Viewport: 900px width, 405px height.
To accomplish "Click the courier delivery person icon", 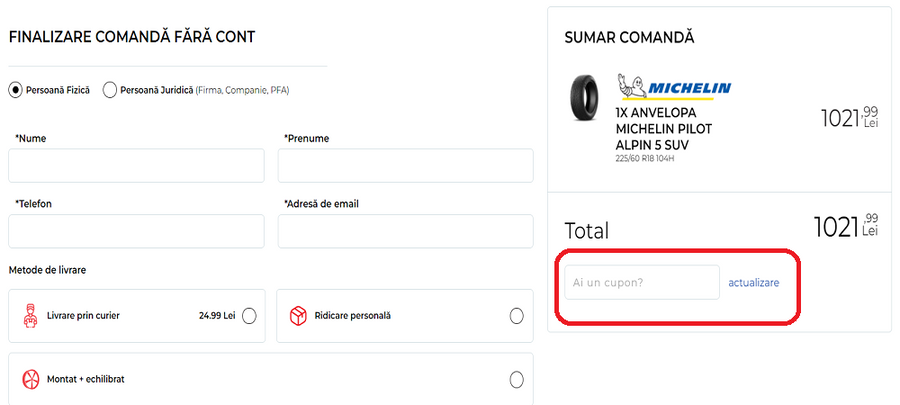I will point(30,316).
